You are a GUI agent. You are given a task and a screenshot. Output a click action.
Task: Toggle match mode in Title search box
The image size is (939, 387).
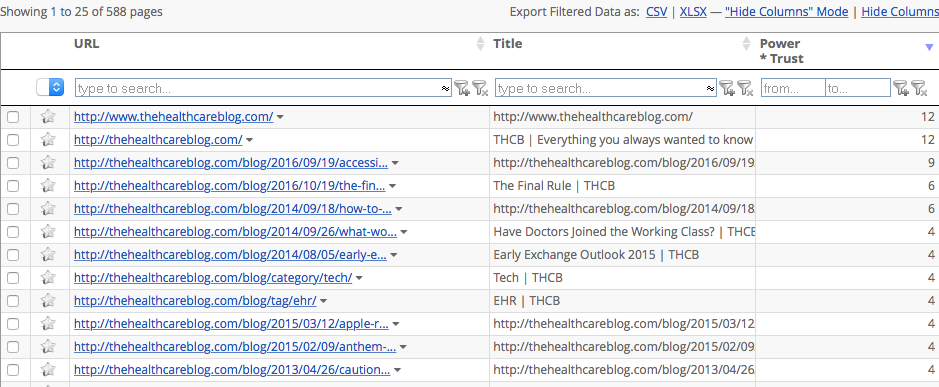pos(710,89)
